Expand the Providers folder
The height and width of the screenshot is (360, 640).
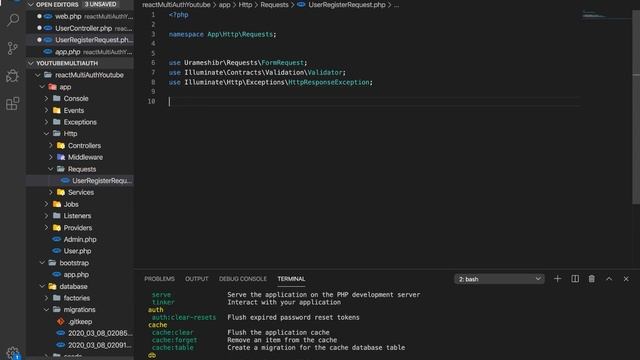[47, 228]
